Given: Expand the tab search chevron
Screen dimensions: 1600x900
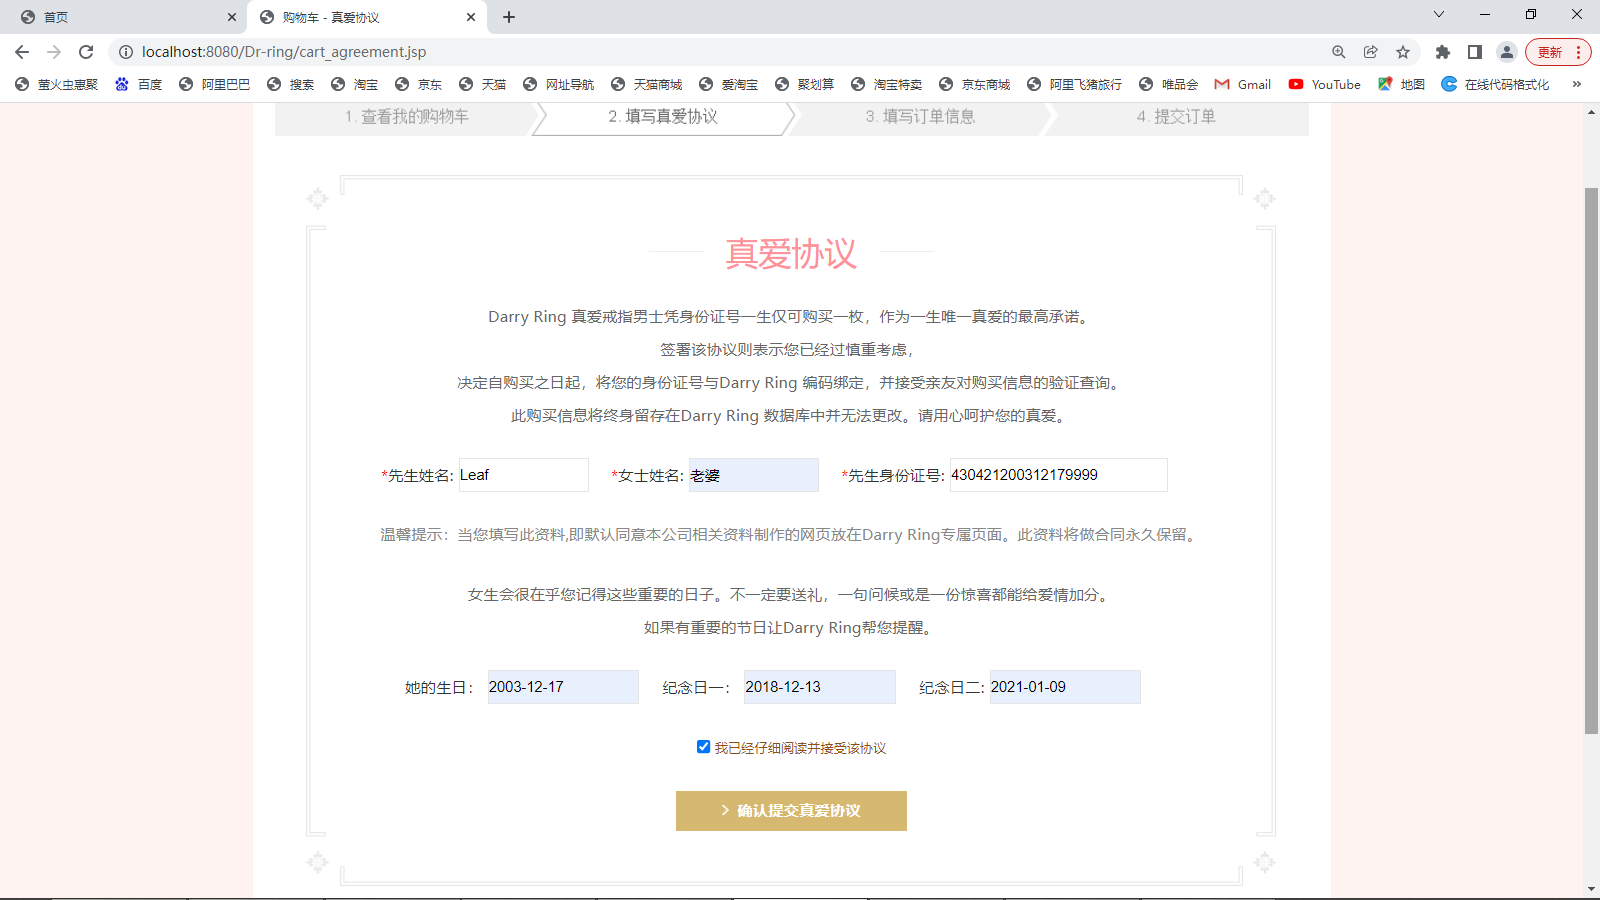Looking at the screenshot, I should (1439, 14).
